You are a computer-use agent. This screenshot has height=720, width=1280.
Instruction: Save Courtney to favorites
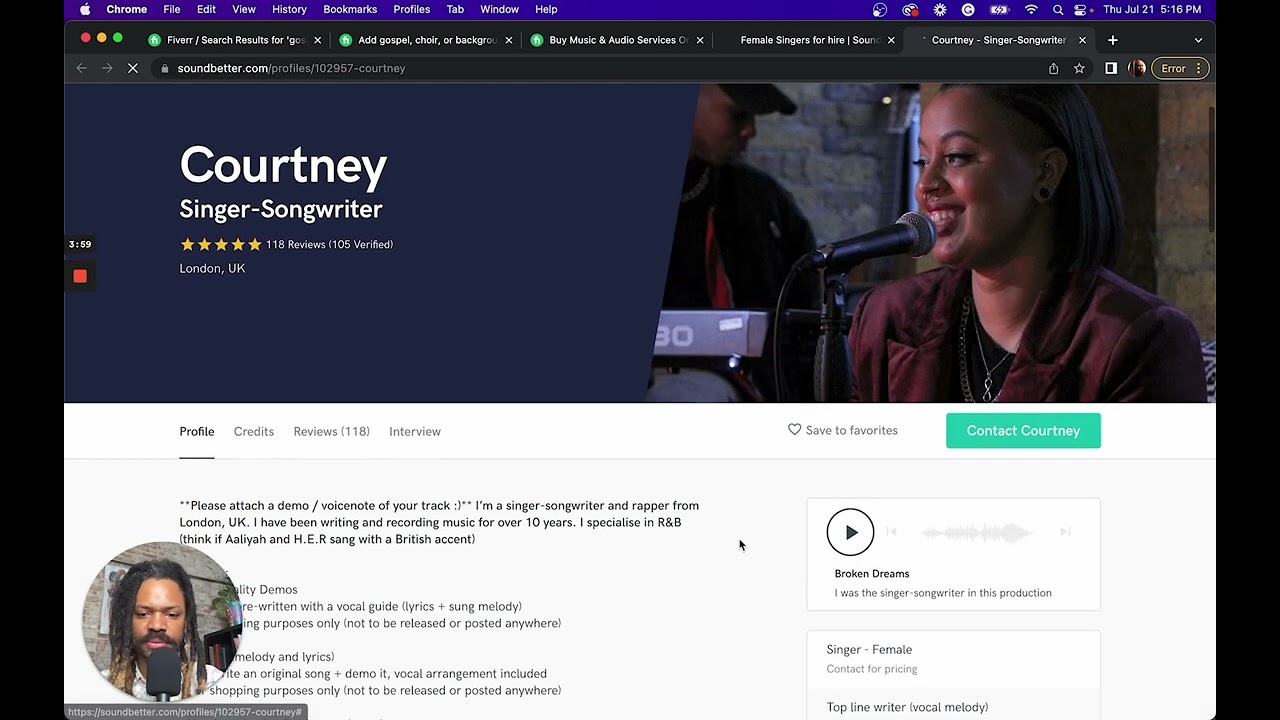tap(843, 430)
